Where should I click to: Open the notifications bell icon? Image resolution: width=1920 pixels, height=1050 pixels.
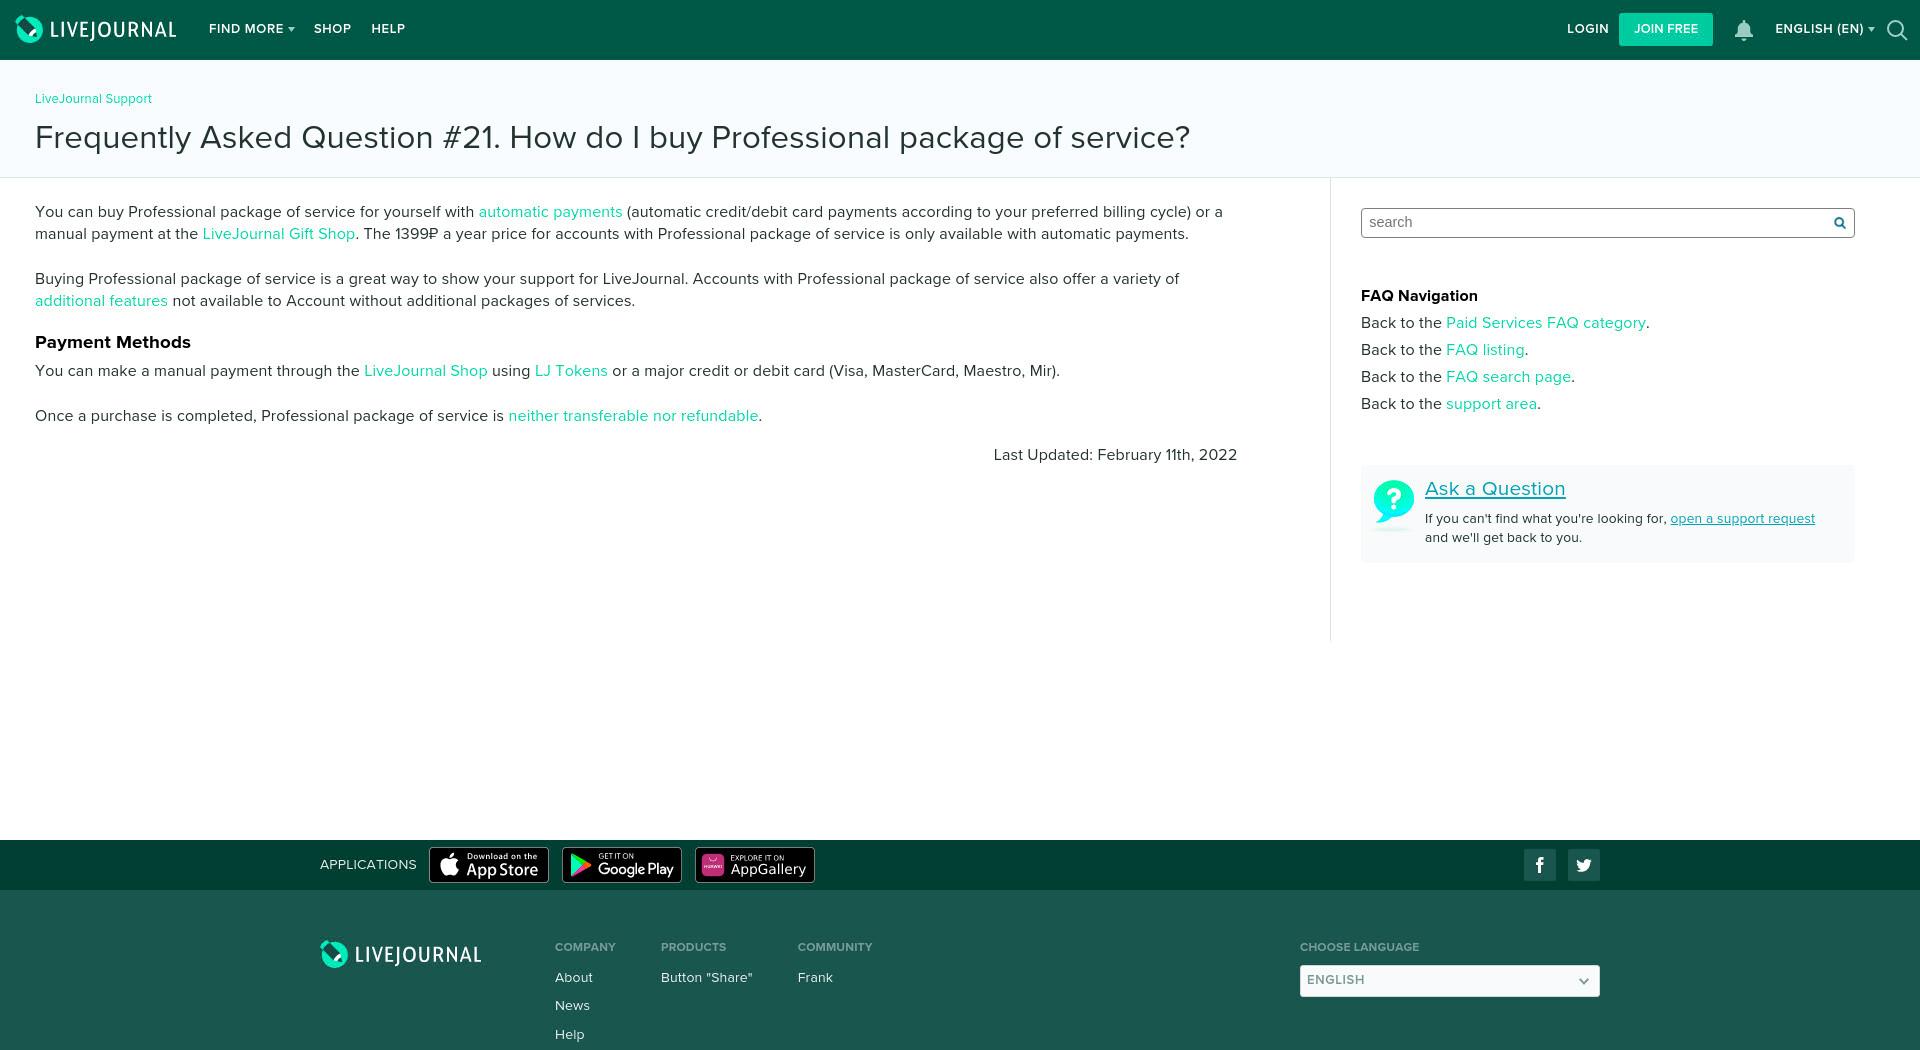point(1743,30)
